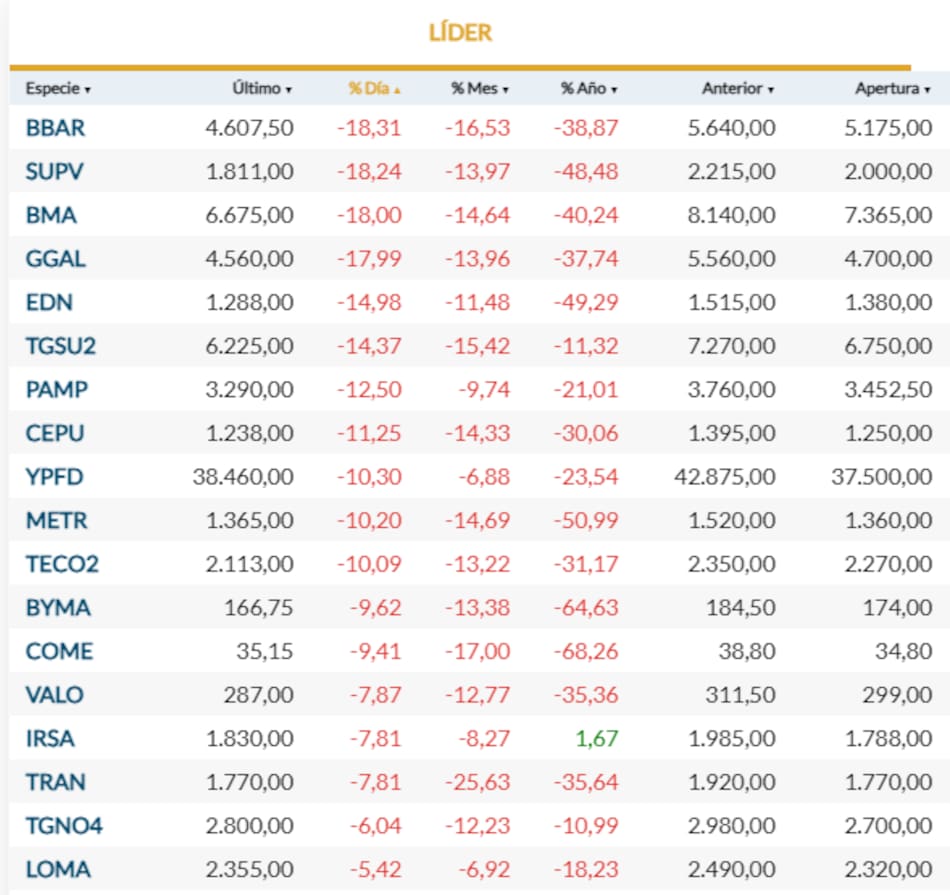Open the GGAL stock page

click(55, 258)
